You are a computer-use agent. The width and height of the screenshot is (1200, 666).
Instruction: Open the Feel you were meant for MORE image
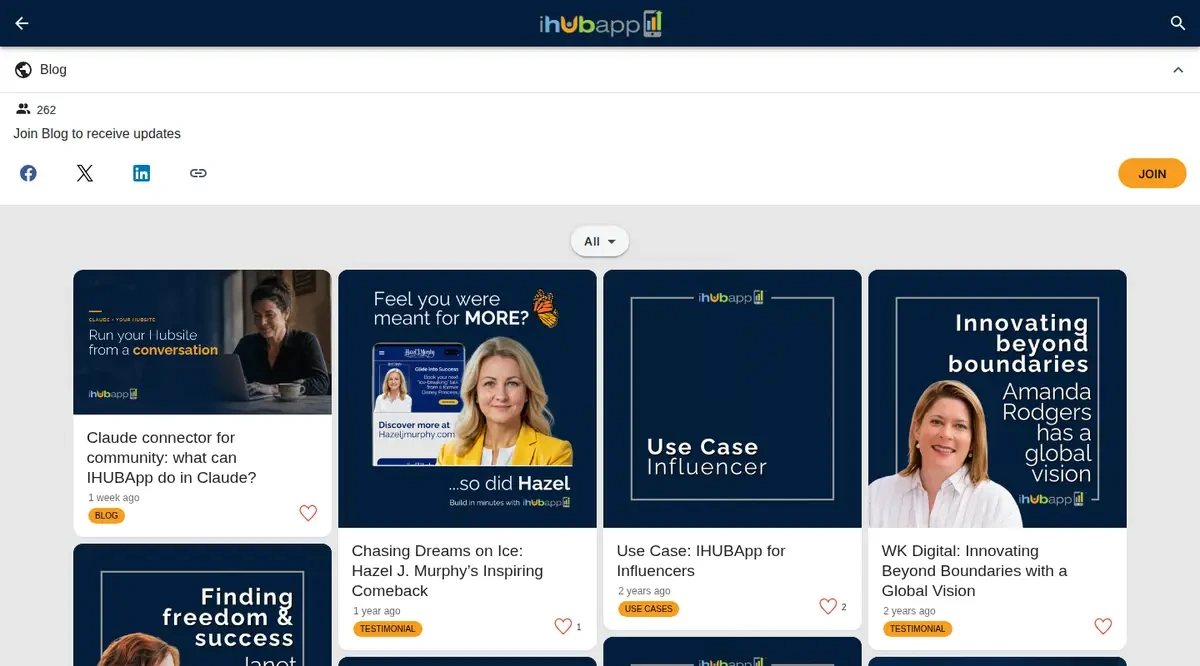[467, 399]
